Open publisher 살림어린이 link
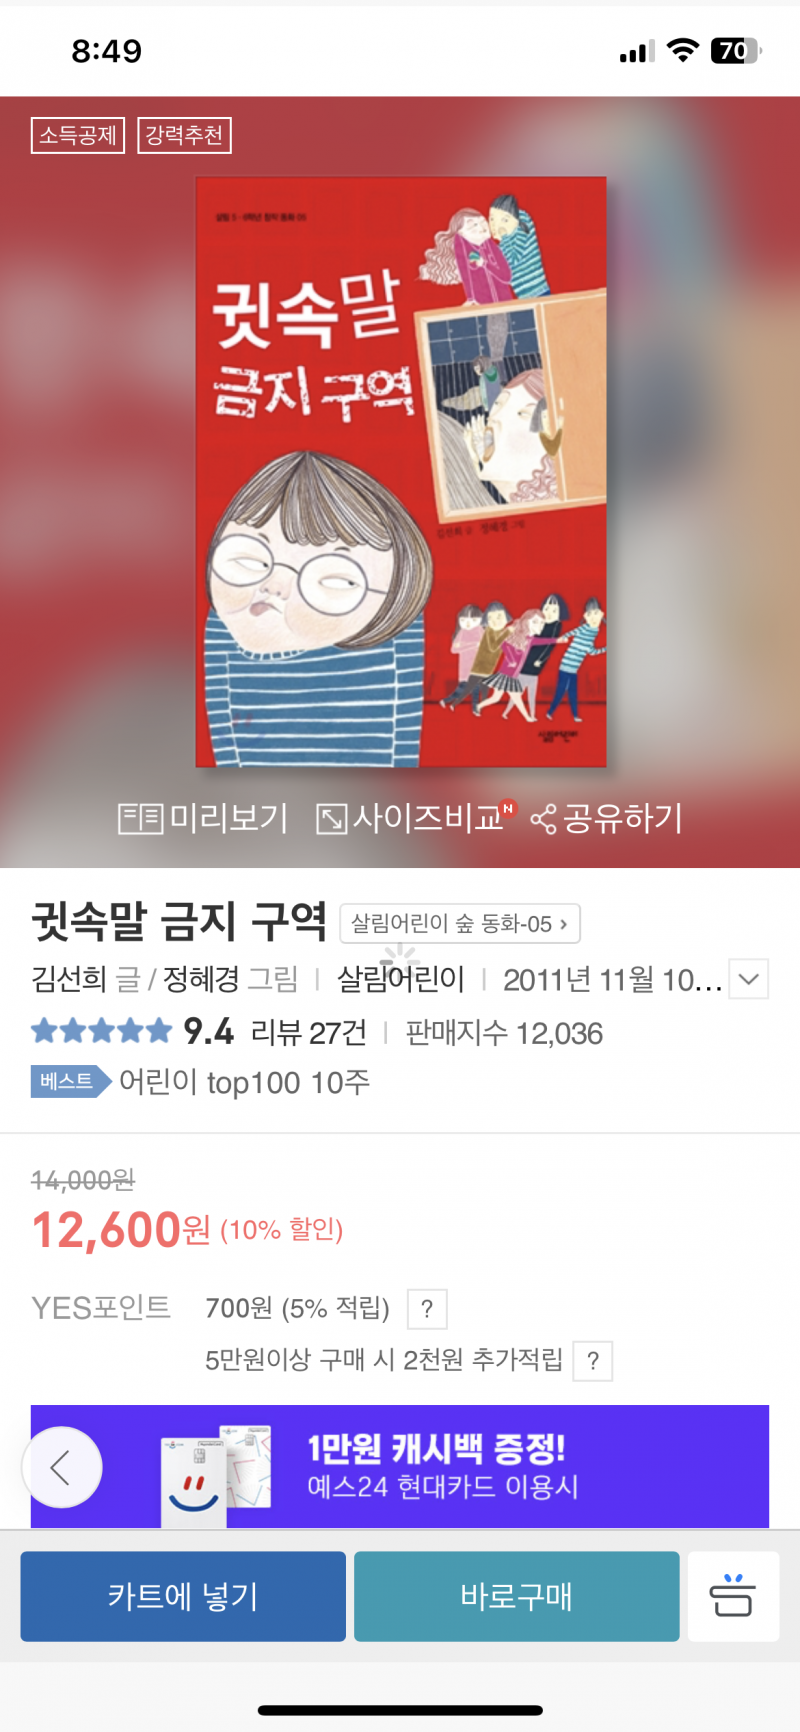Image resolution: width=800 pixels, height=1732 pixels. tap(401, 979)
